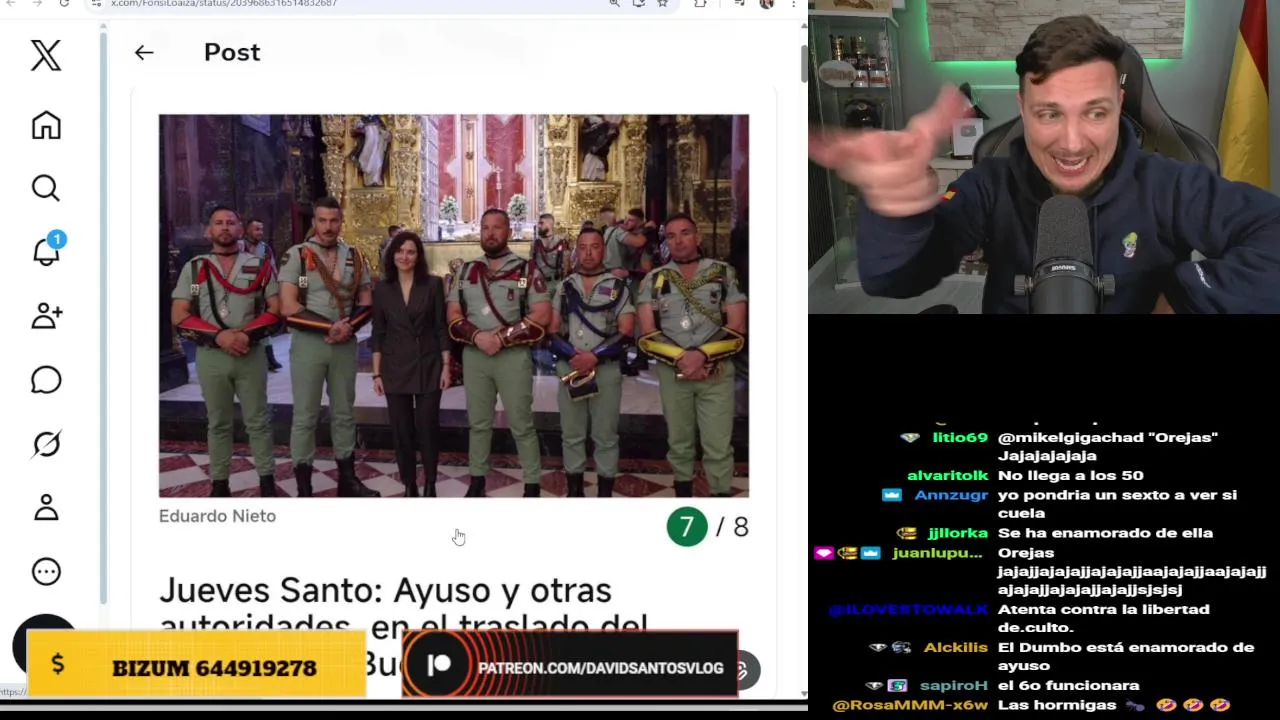Open the chat bubble messages icon
Screen dimensions: 1280x720
pyautogui.click(x=46, y=380)
